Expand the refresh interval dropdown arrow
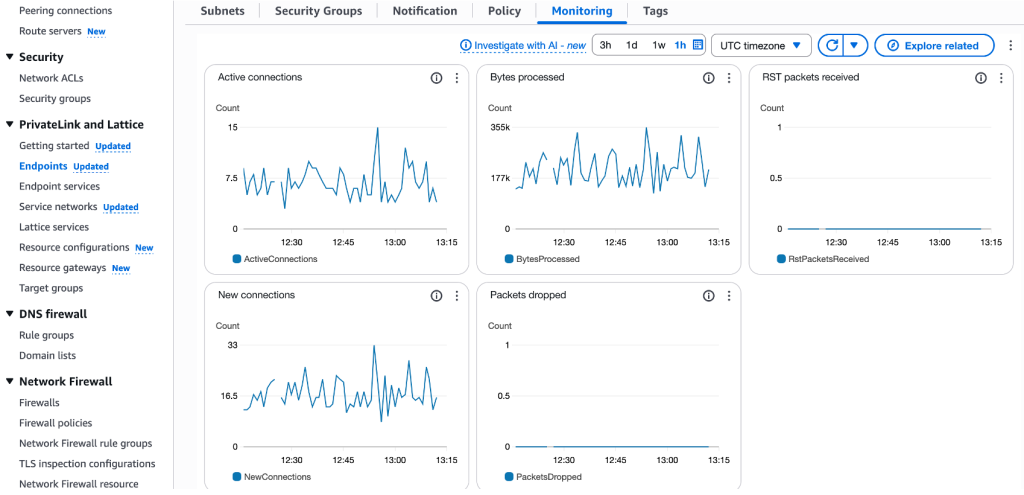Viewport: 1024px width, 495px height. [x=854, y=45]
